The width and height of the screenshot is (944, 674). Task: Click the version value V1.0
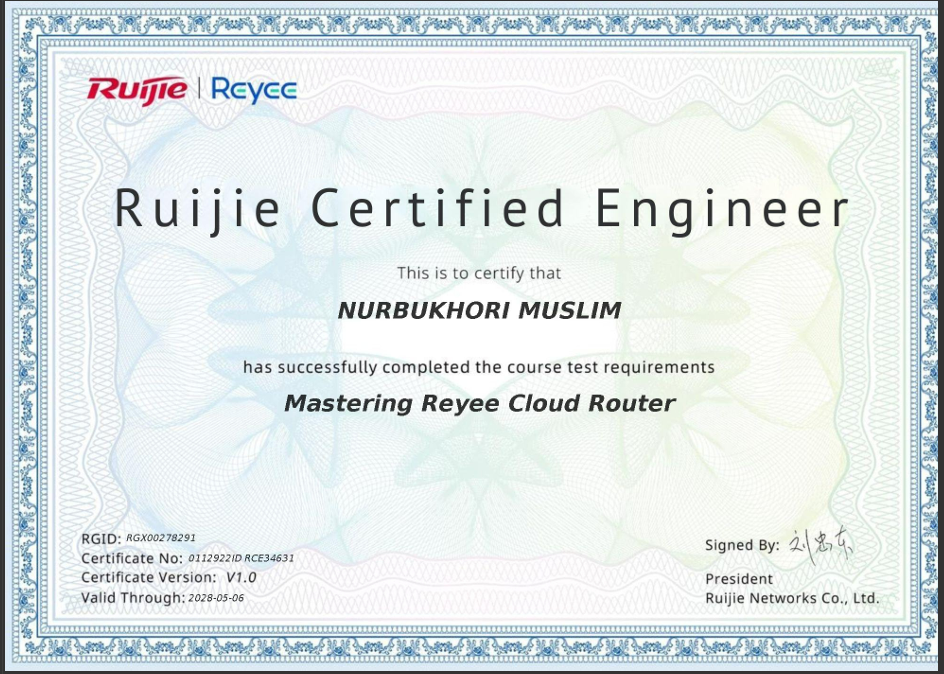[x=241, y=577]
